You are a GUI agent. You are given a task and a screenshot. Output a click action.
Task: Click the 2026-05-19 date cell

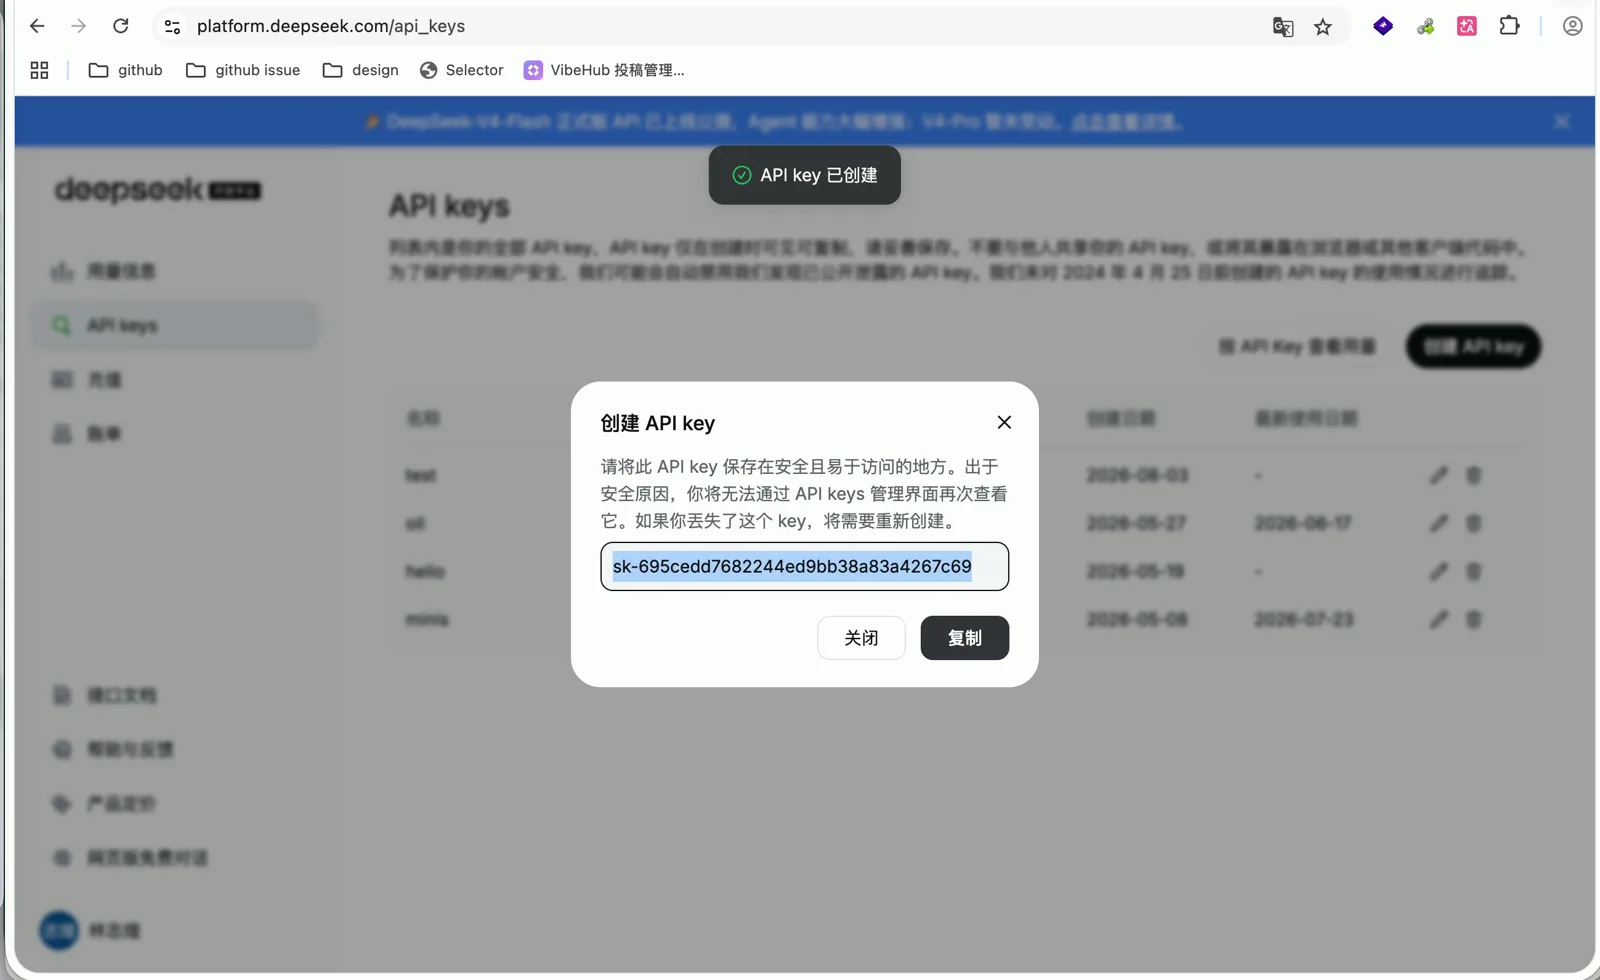pyautogui.click(x=1135, y=571)
